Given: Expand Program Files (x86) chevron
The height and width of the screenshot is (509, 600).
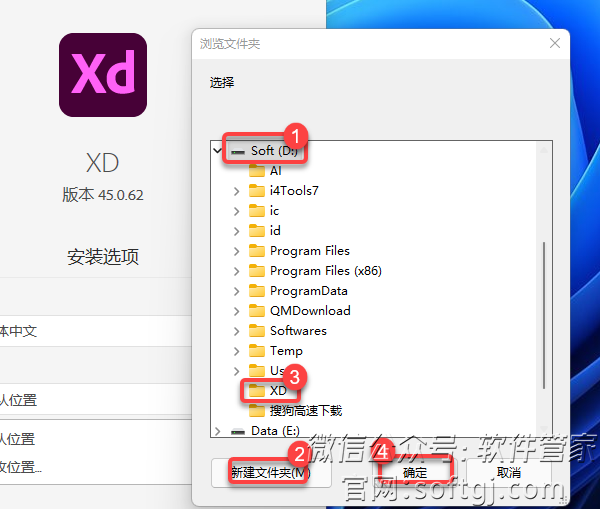Looking at the screenshot, I should [x=236, y=271].
